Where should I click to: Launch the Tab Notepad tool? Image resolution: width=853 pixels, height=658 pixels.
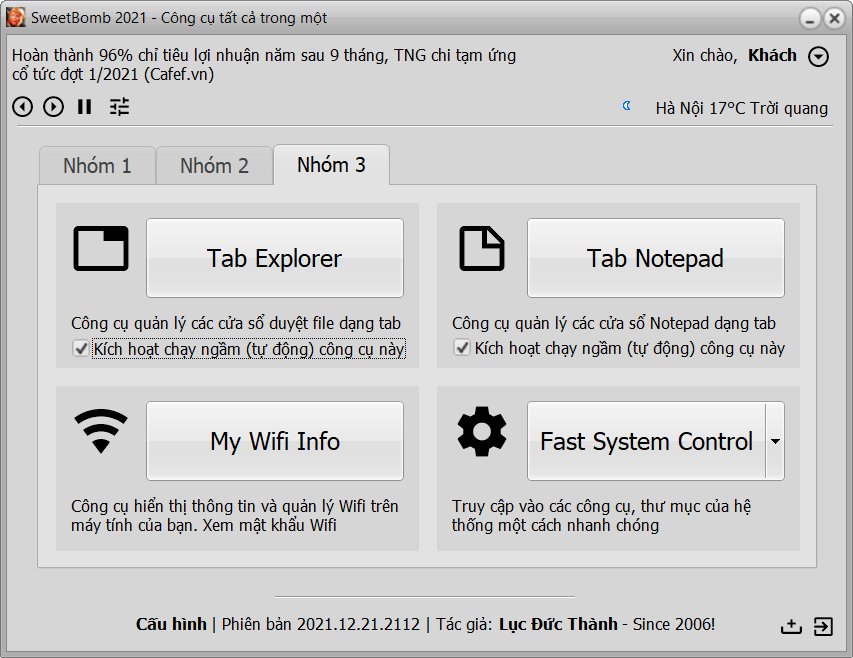pos(655,258)
